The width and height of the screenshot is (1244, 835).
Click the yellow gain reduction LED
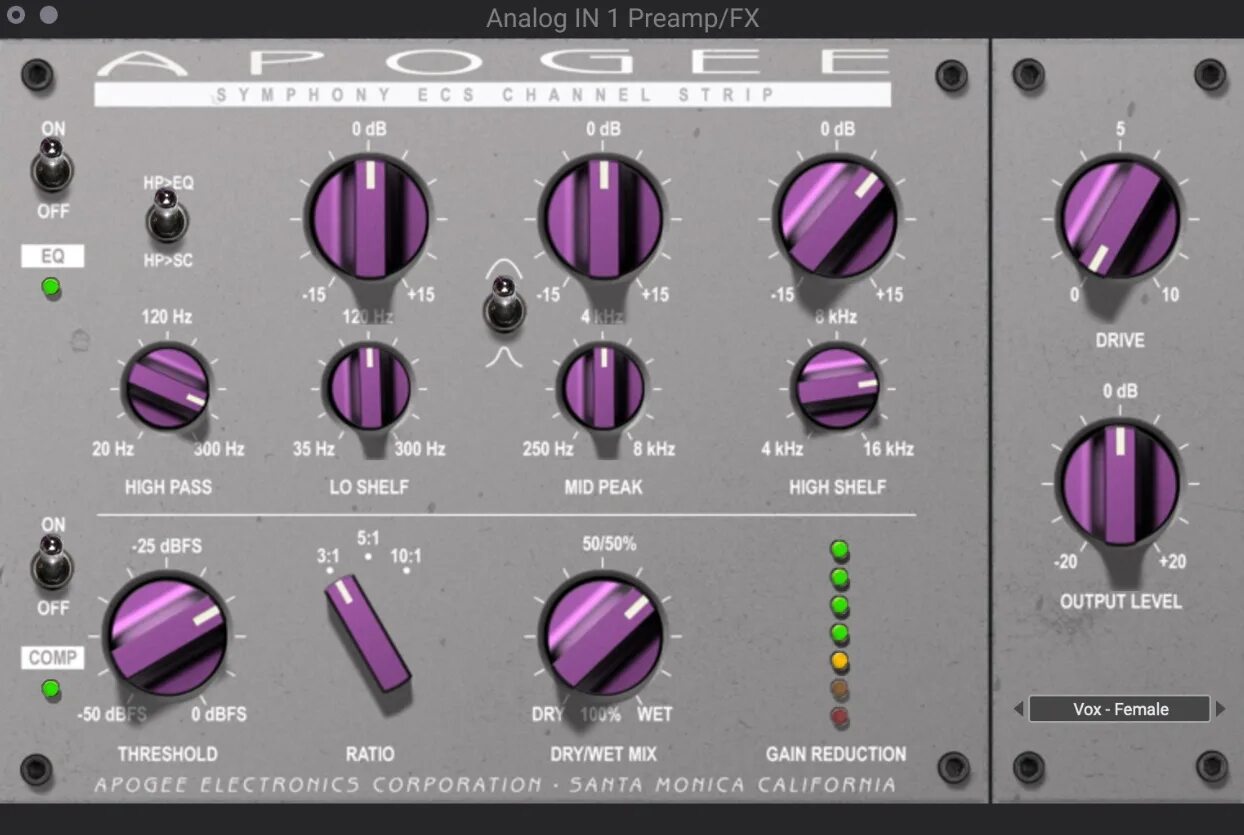point(840,661)
